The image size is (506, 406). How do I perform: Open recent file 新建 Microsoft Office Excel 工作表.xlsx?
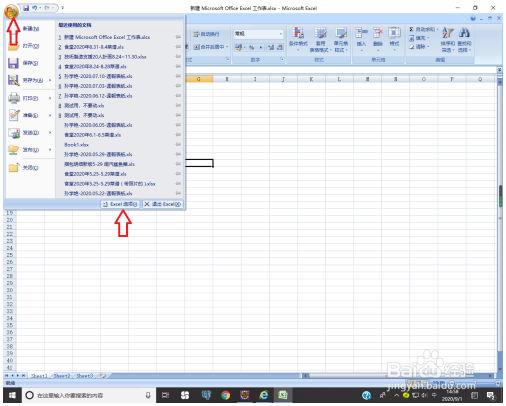(107, 37)
